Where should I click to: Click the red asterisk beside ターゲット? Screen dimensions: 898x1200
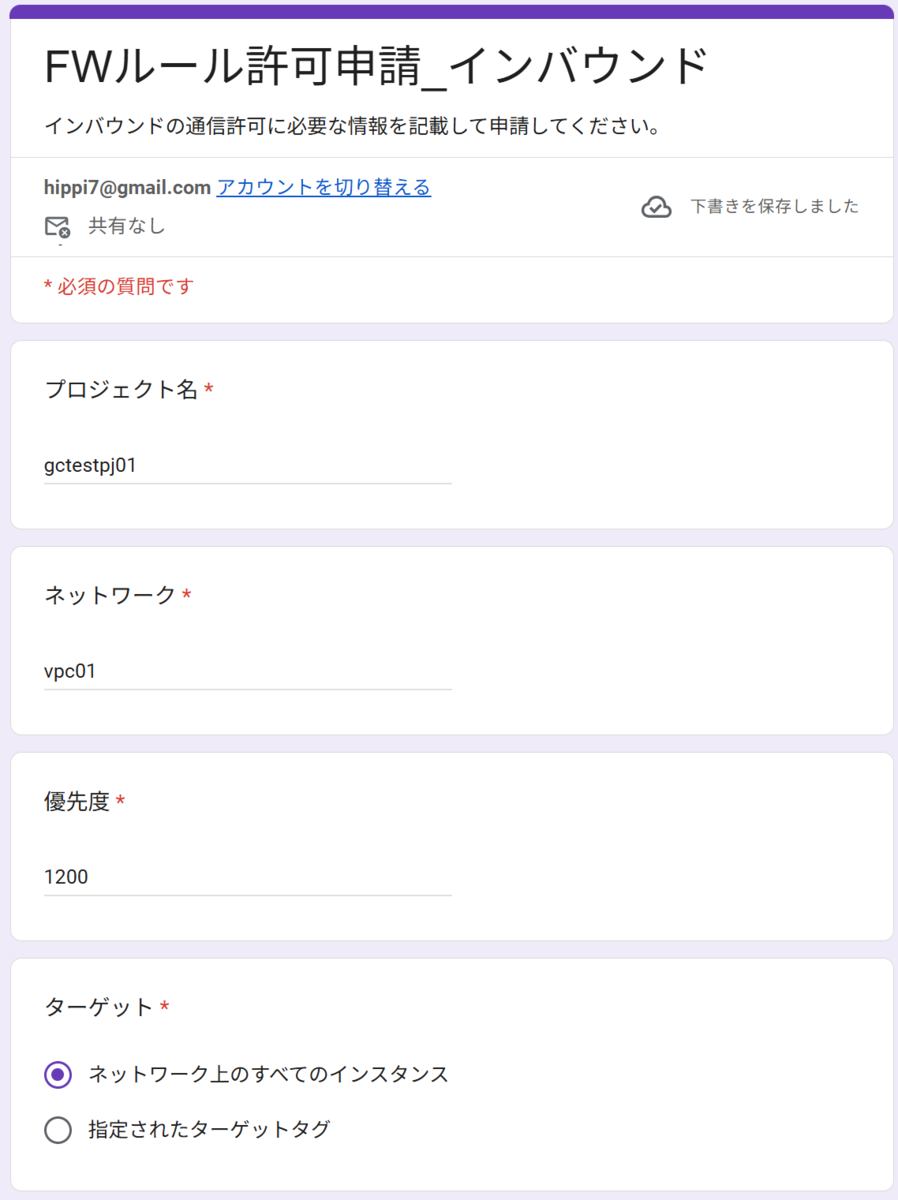tap(164, 1005)
